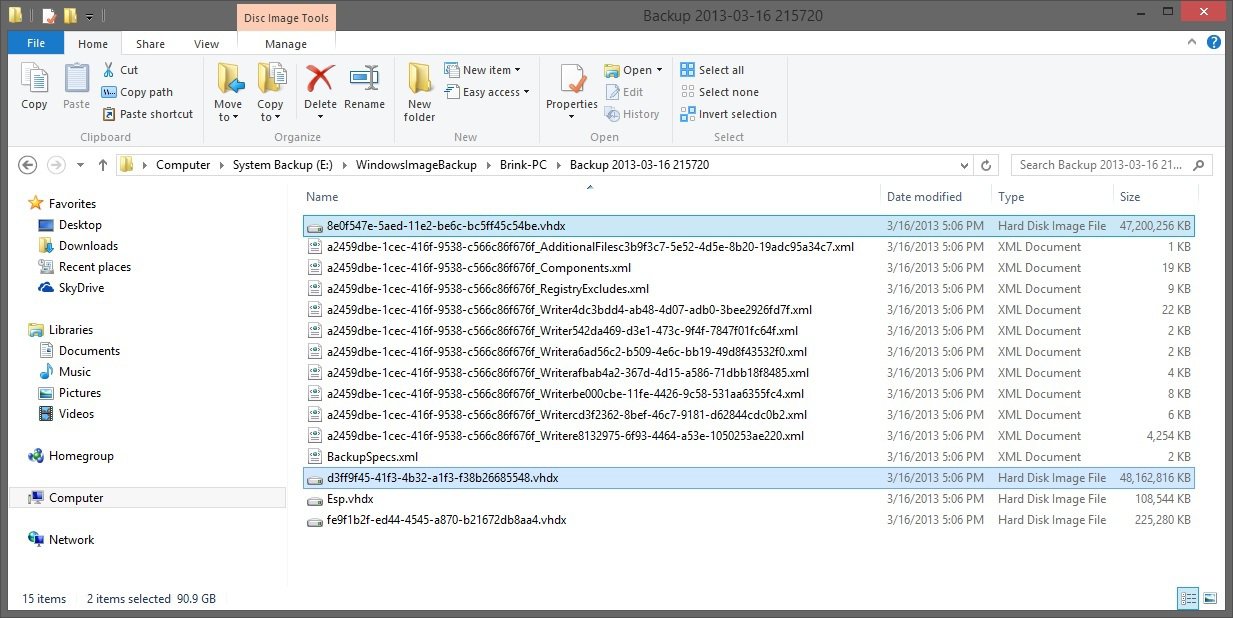Open Quick Access Toolbar customize arrow
Image resolution: width=1233 pixels, height=618 pixels.
(x=90, y=16)
